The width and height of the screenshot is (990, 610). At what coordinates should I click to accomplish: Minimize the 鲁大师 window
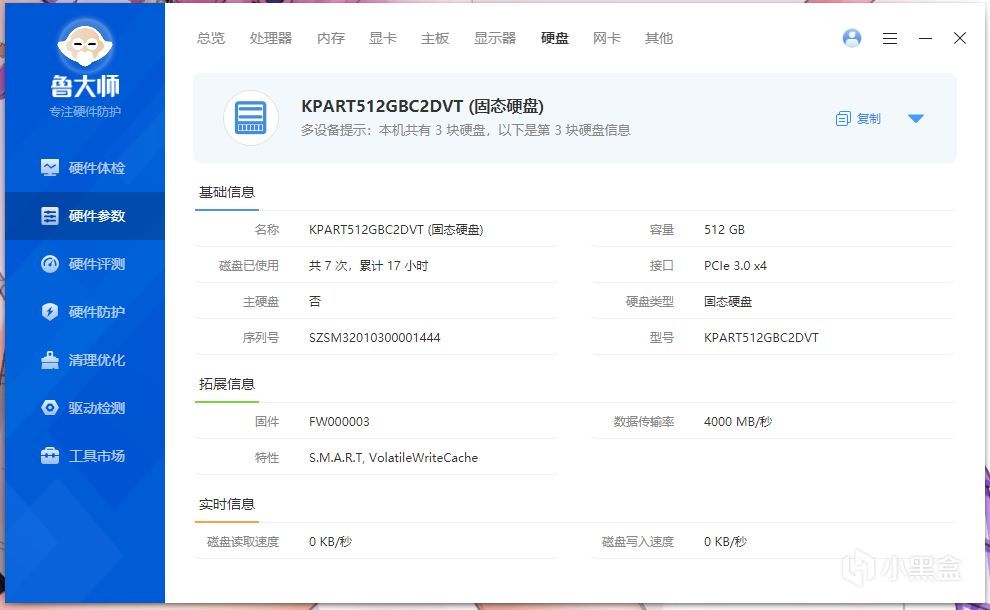point(925,39)
